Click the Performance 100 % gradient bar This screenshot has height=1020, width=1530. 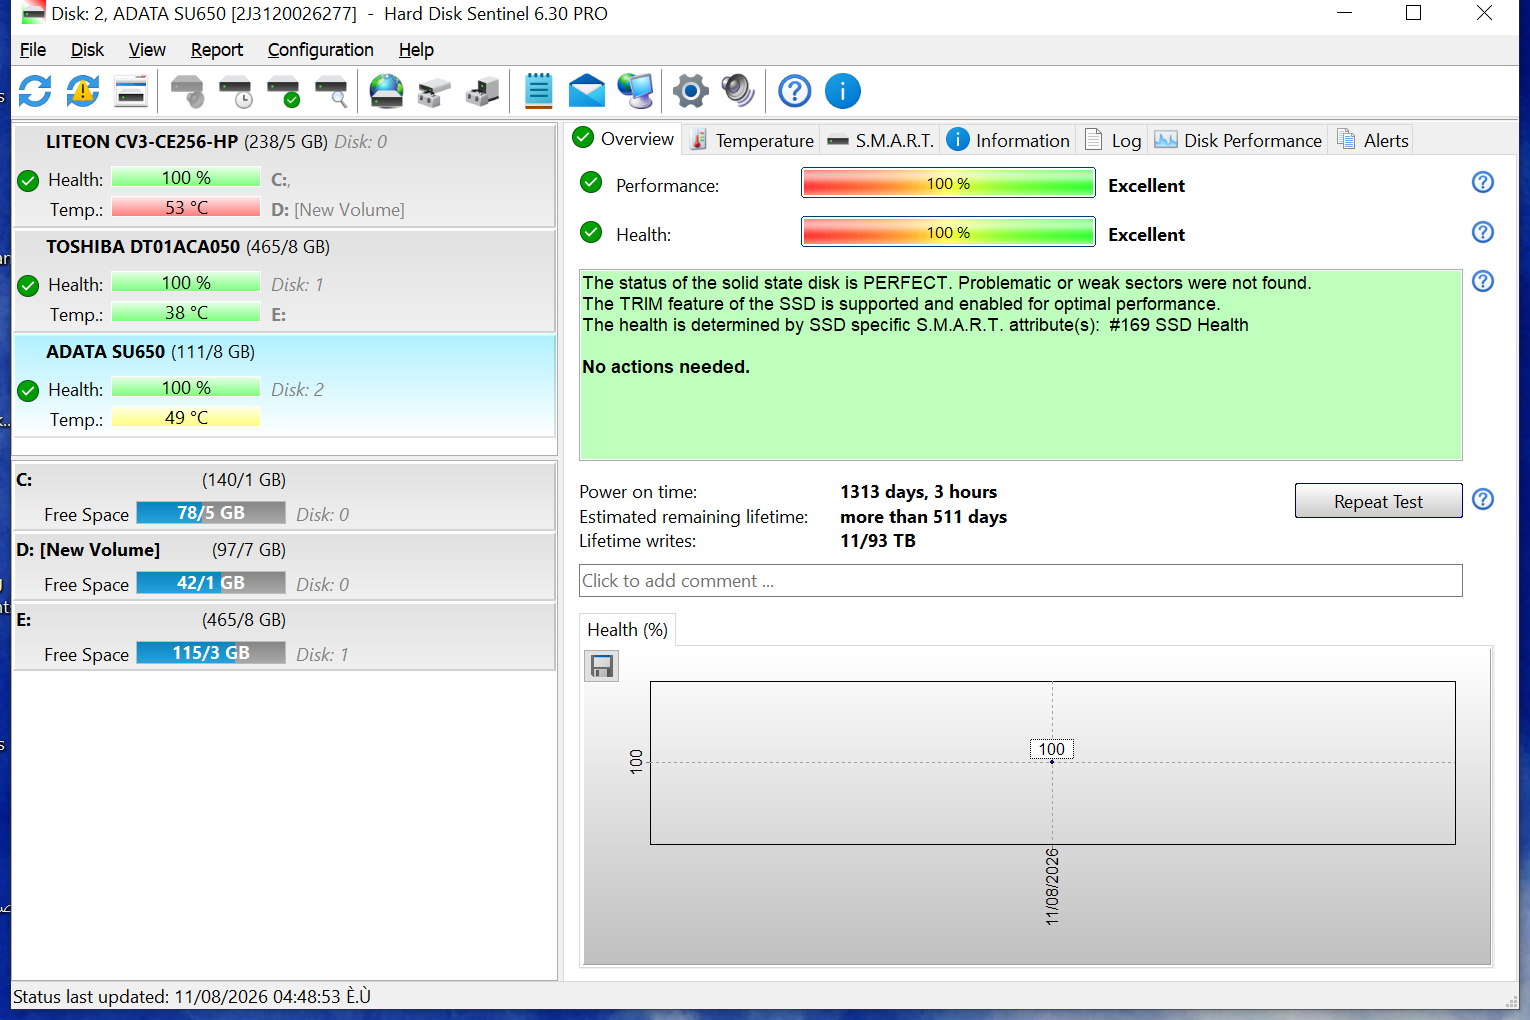948,183
